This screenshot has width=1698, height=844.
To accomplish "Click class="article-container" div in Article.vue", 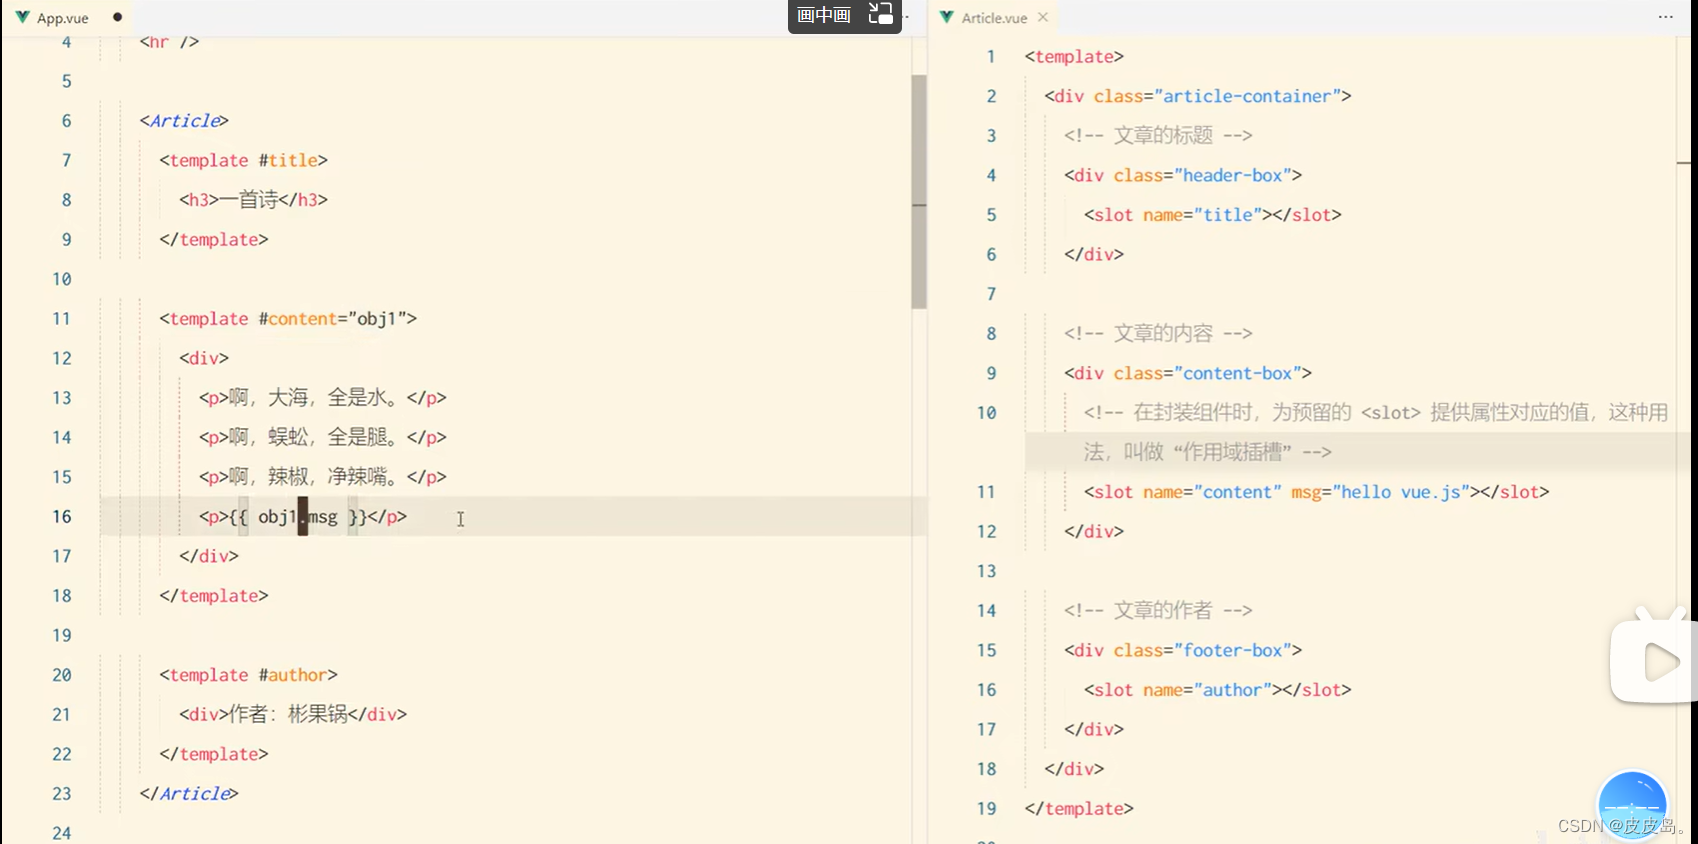I will pos(1198,96).
